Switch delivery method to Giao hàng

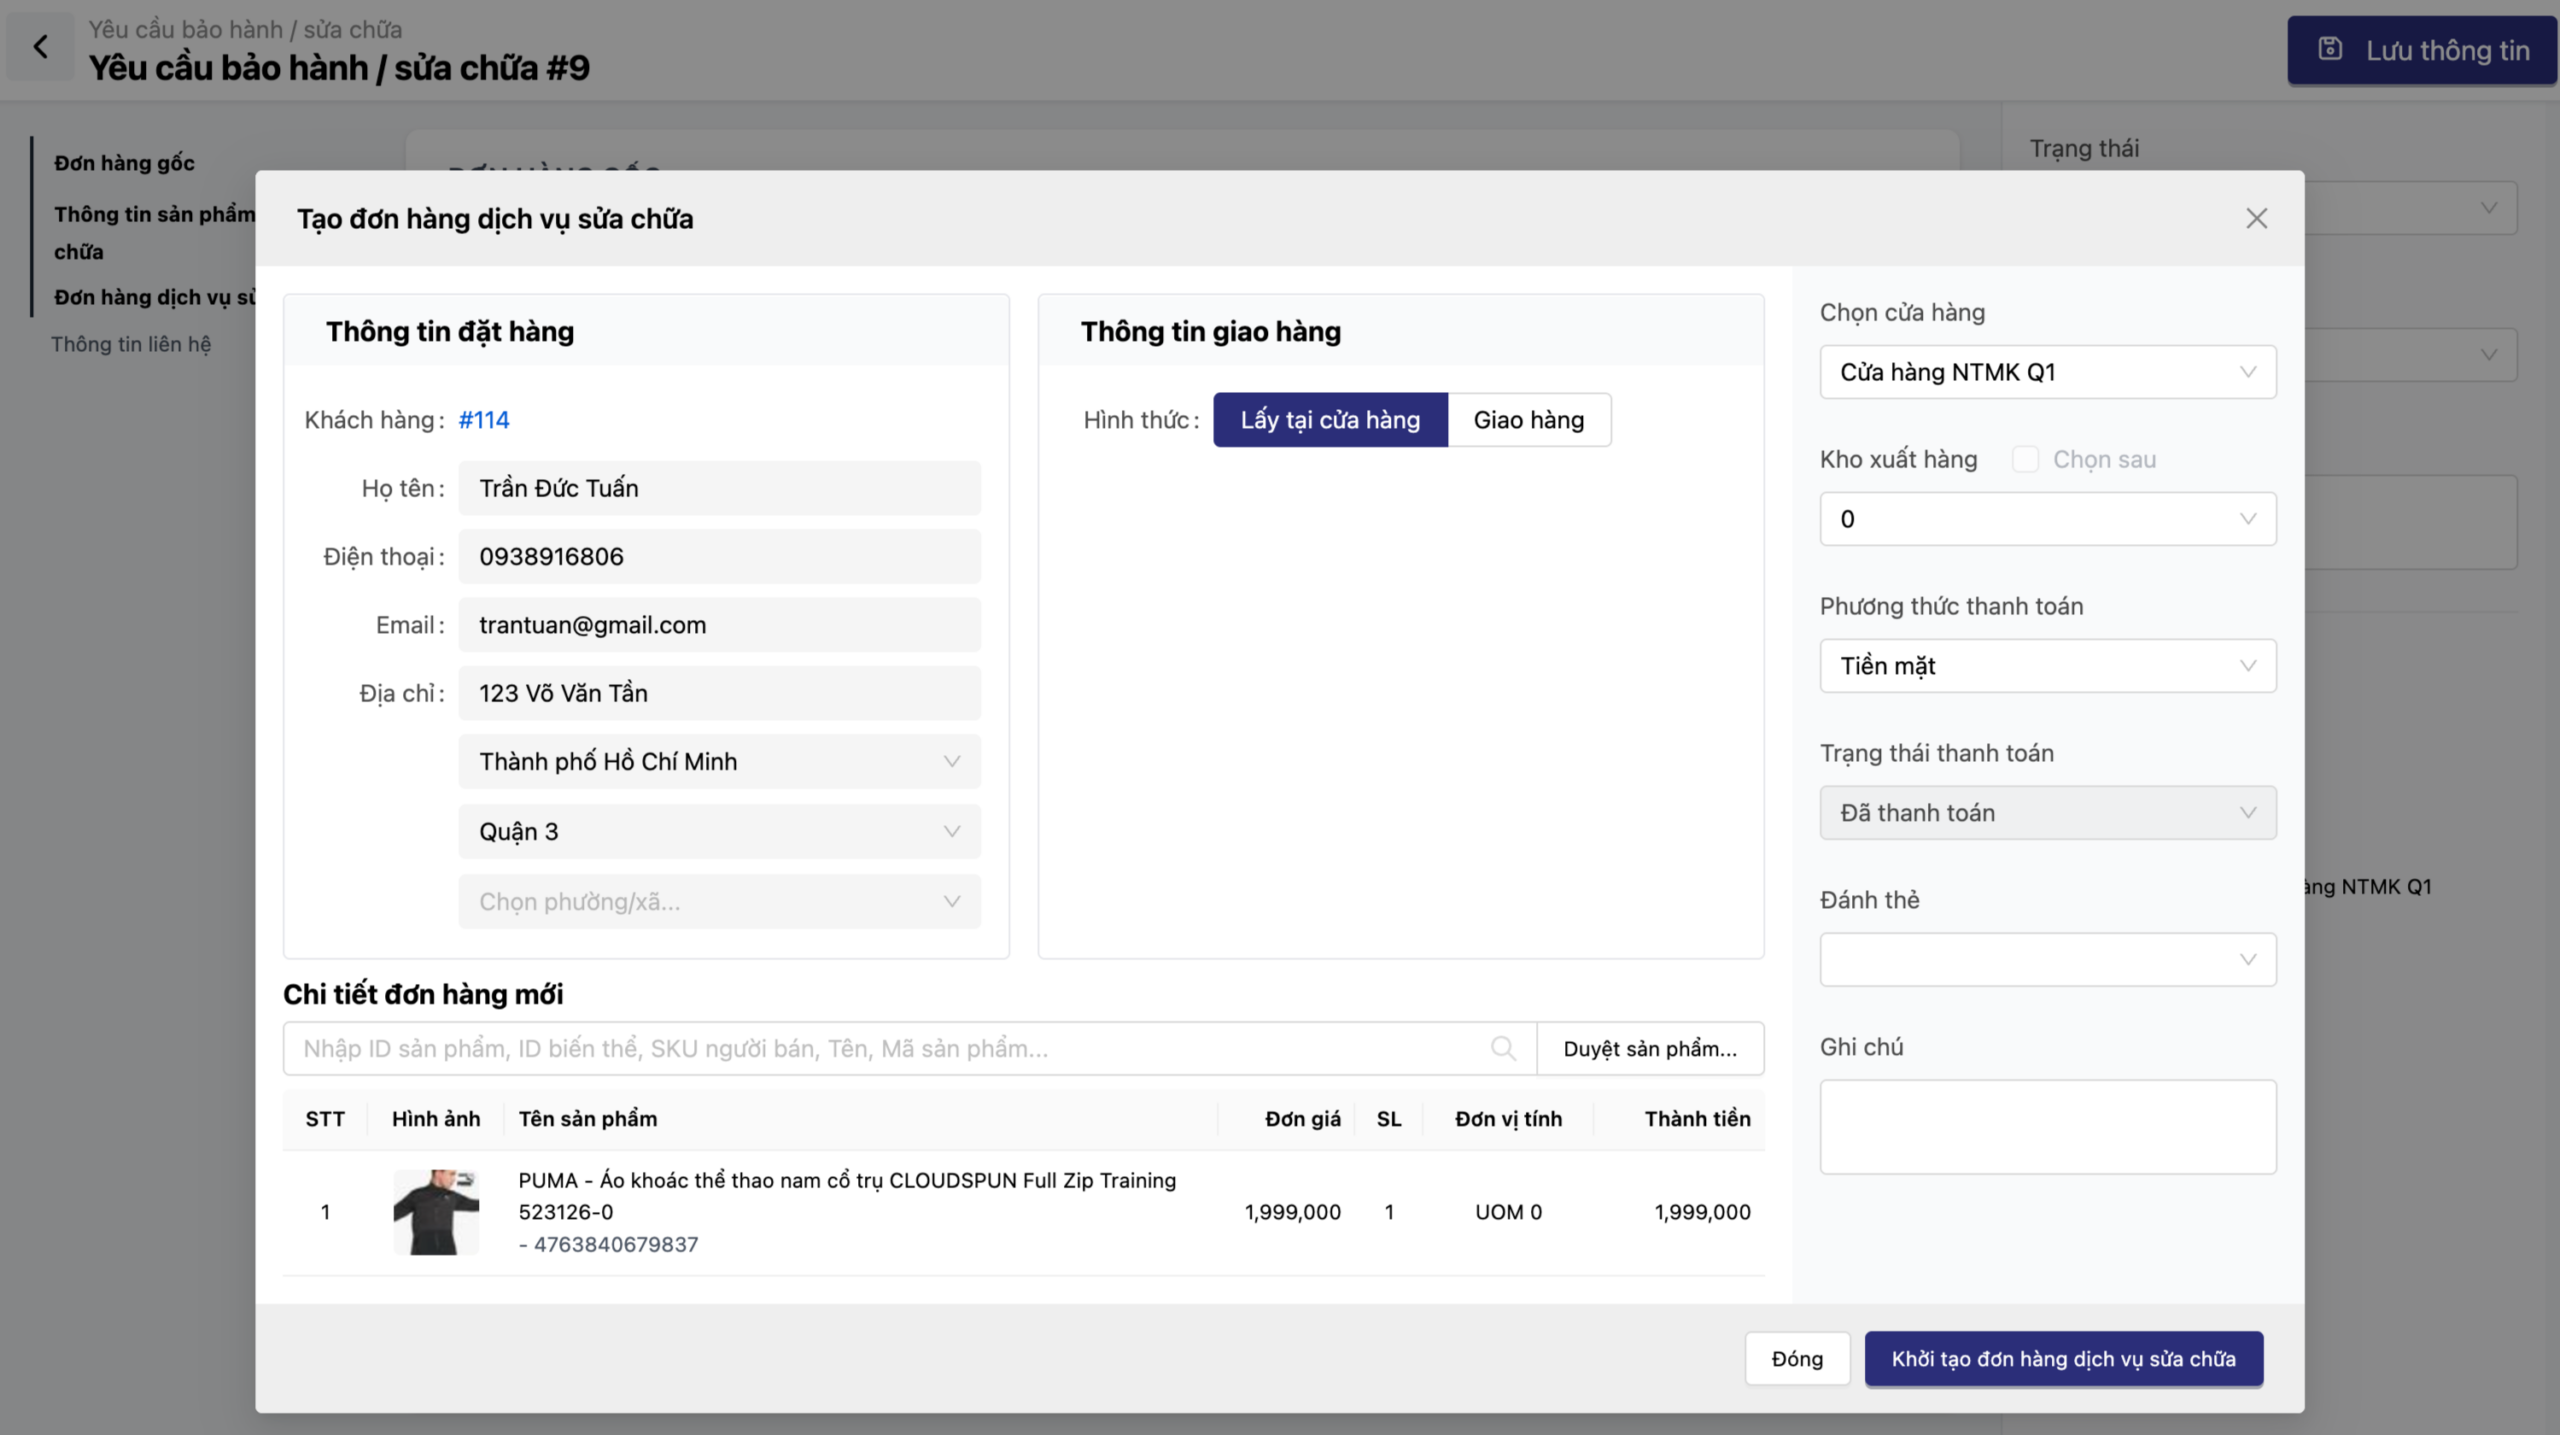coord(1528,420)
